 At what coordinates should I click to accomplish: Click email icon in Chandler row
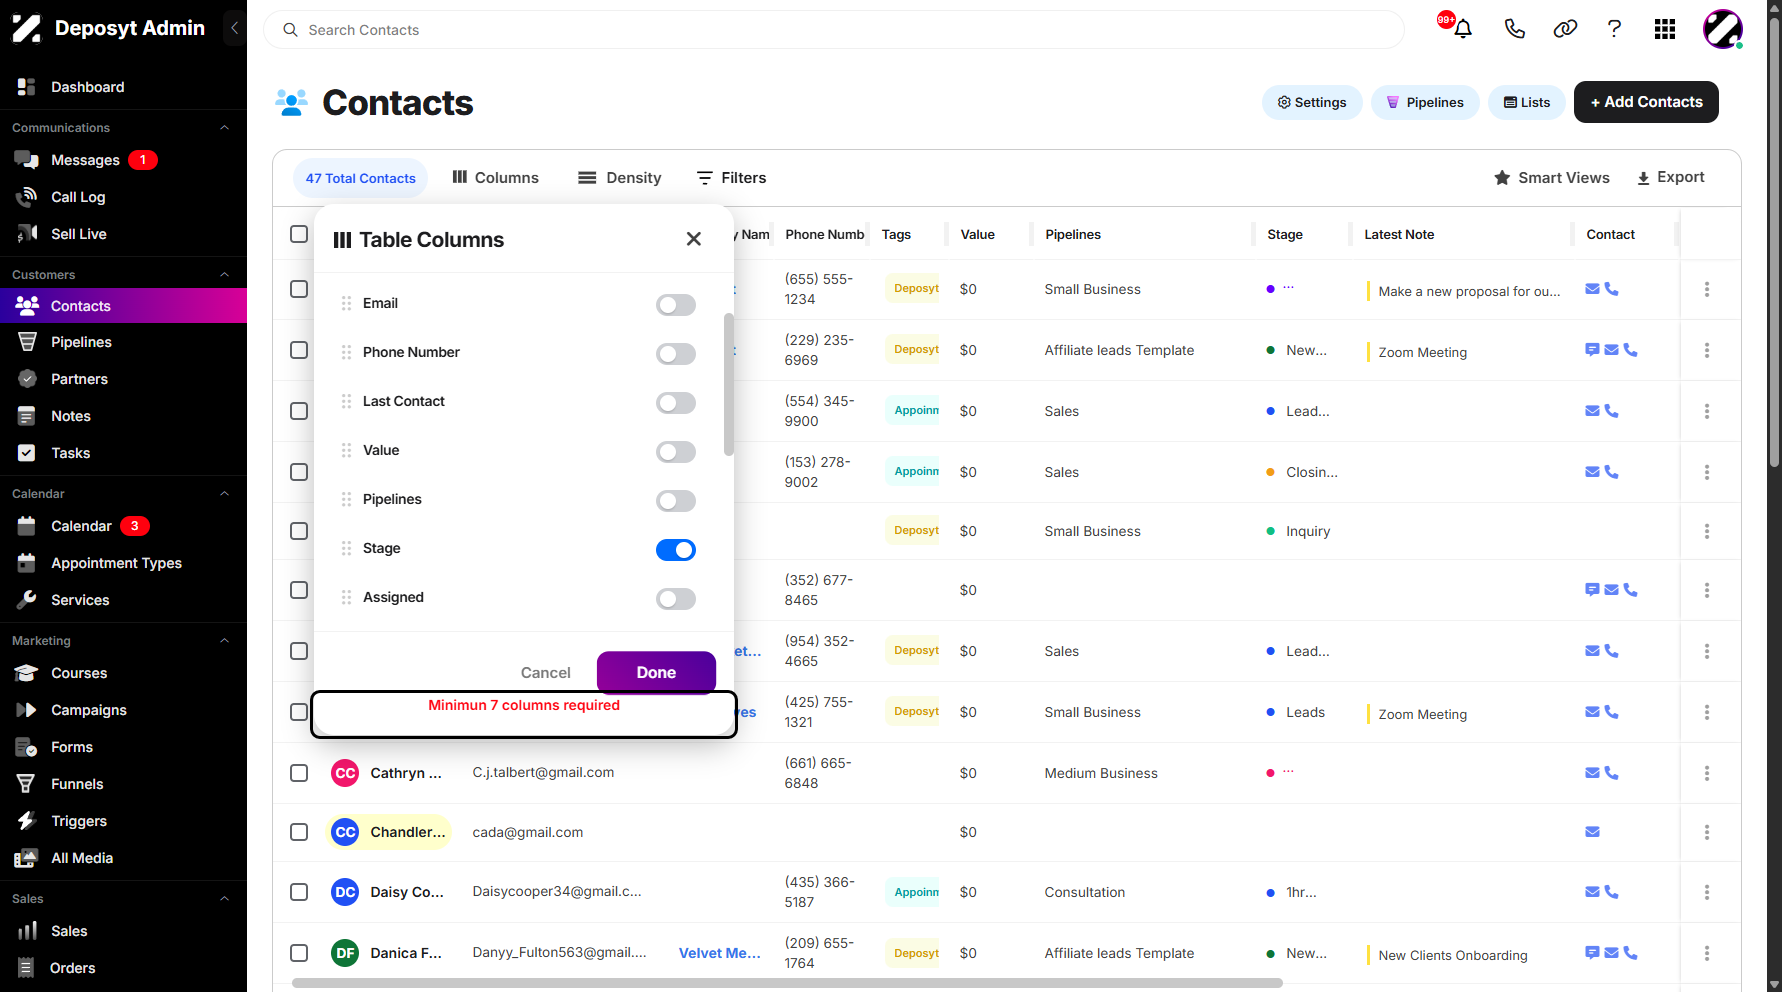(x=1593, y=832)
